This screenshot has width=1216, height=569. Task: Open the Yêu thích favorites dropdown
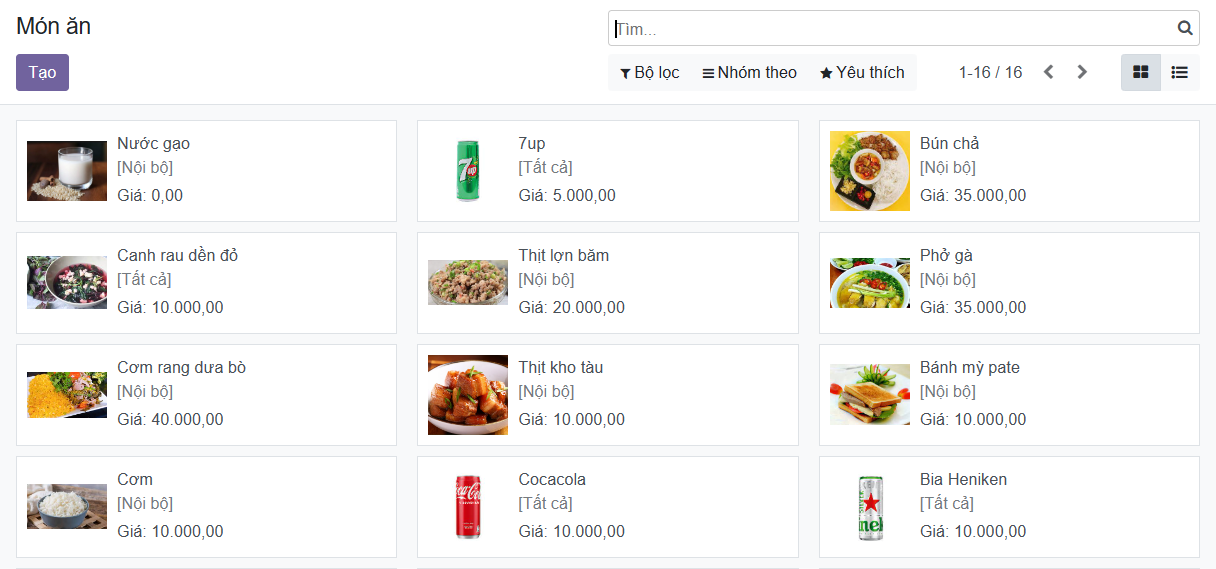[862, 72]
